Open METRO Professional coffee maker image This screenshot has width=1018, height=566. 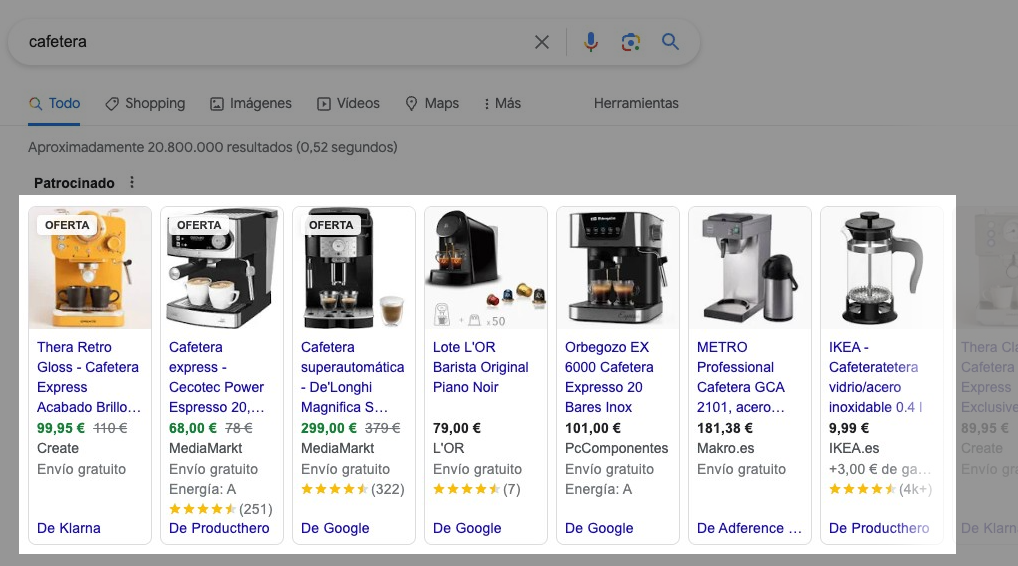pos(750,268)
